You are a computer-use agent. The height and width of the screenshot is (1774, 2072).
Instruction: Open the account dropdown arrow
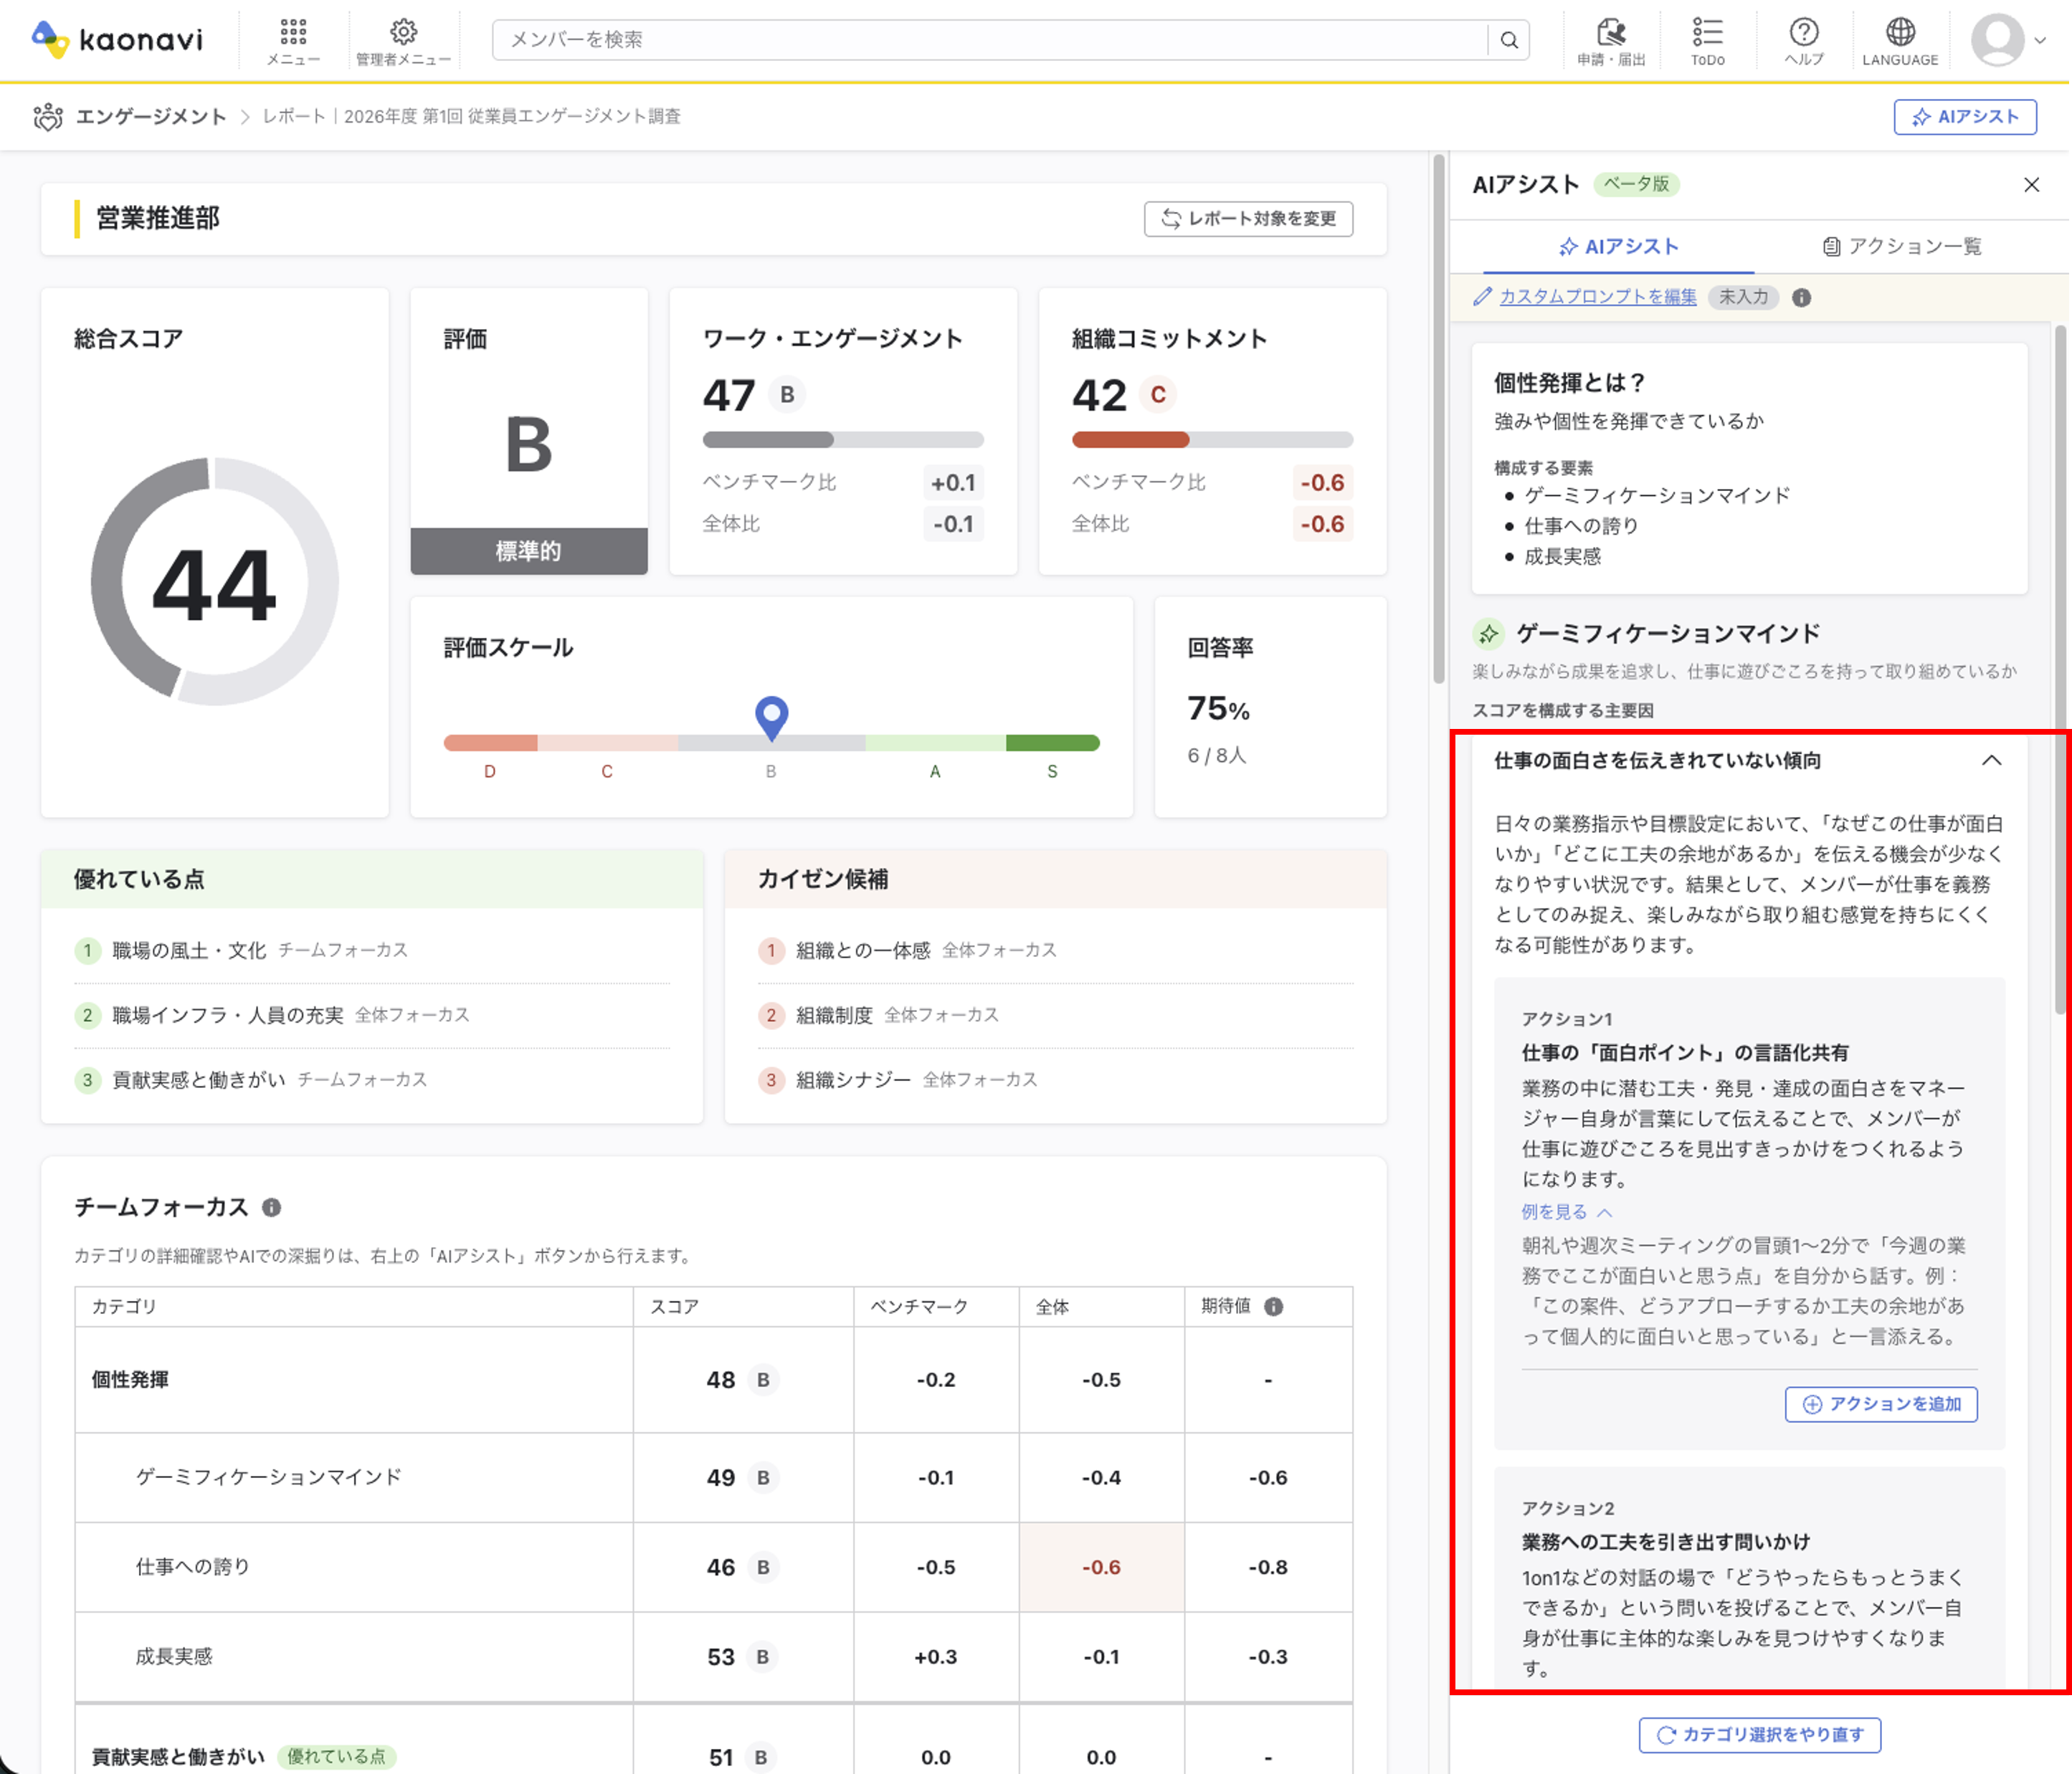2040,41
